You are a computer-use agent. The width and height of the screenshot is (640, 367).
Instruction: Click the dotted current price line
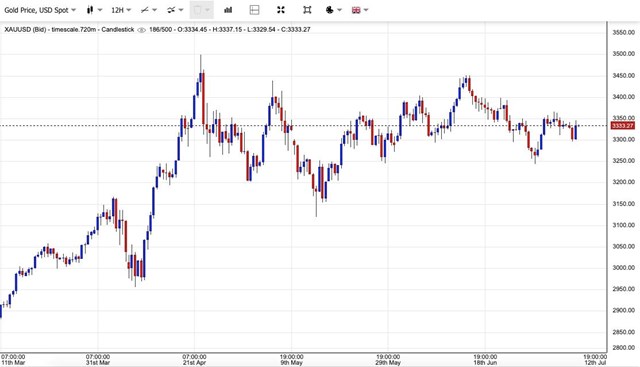(x=304, y=126)
